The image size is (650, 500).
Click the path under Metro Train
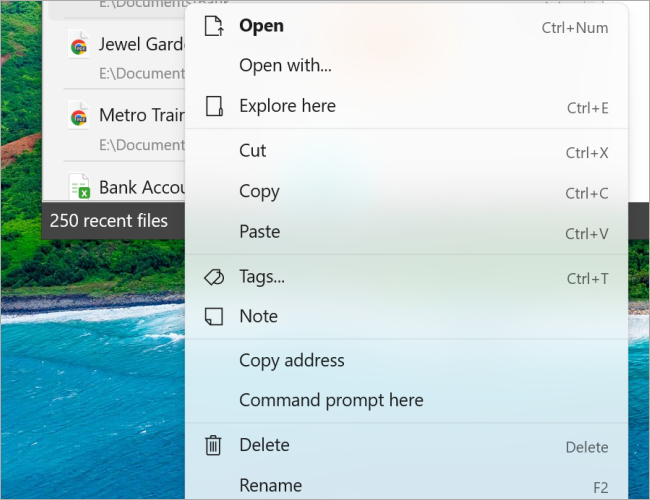142,145
